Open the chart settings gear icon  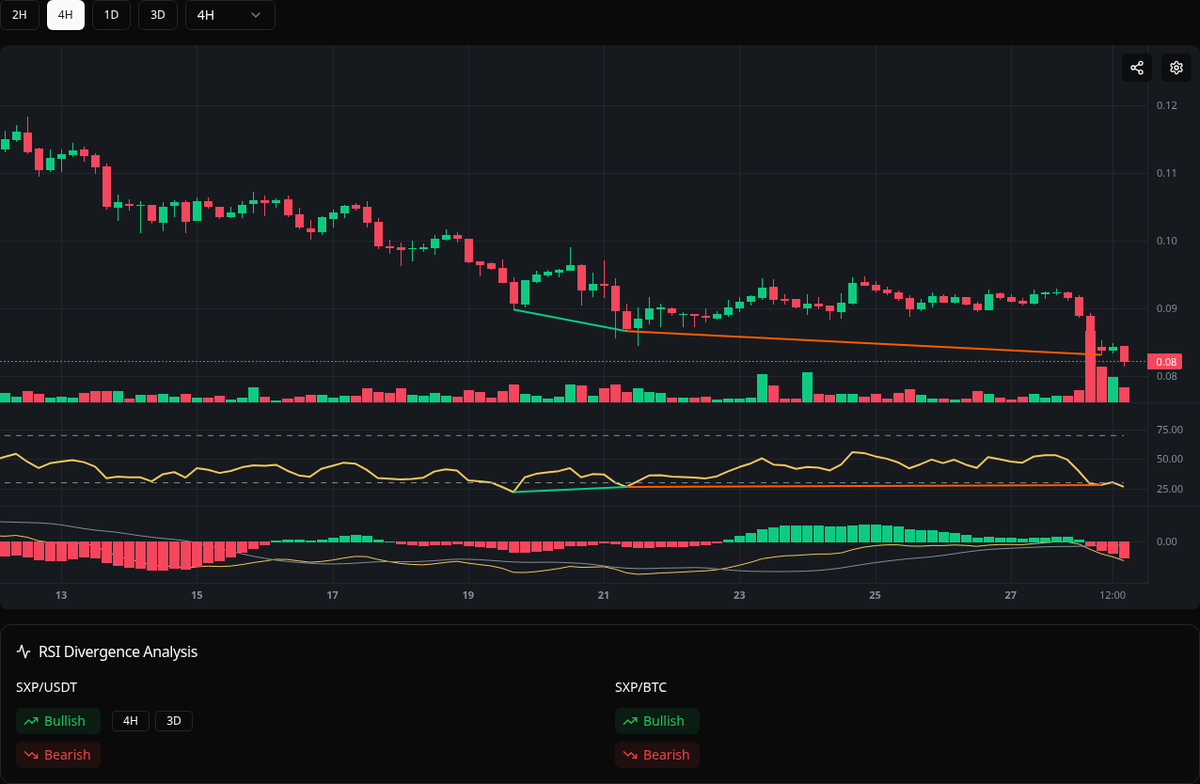pos(1175,67)
